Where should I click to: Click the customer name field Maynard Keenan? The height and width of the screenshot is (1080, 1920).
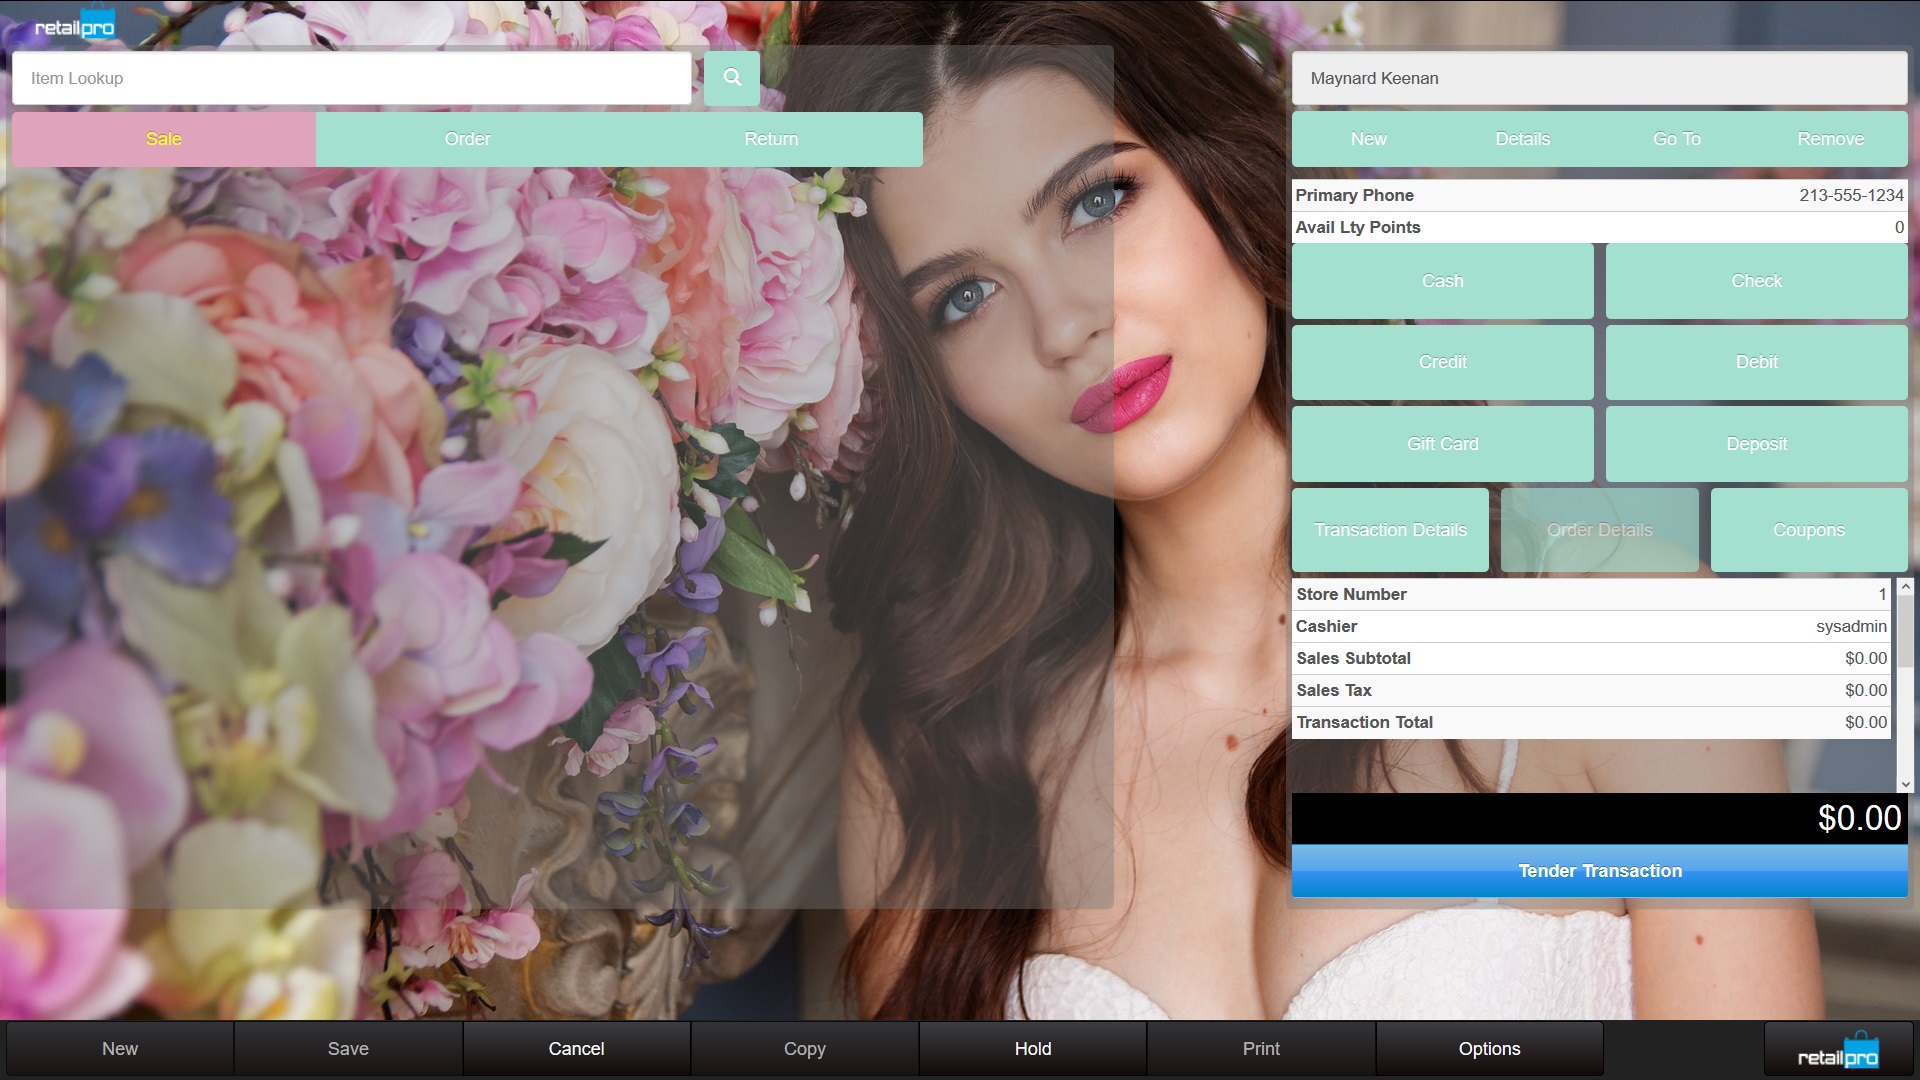pyautogui.click(x=1599, y=78)
